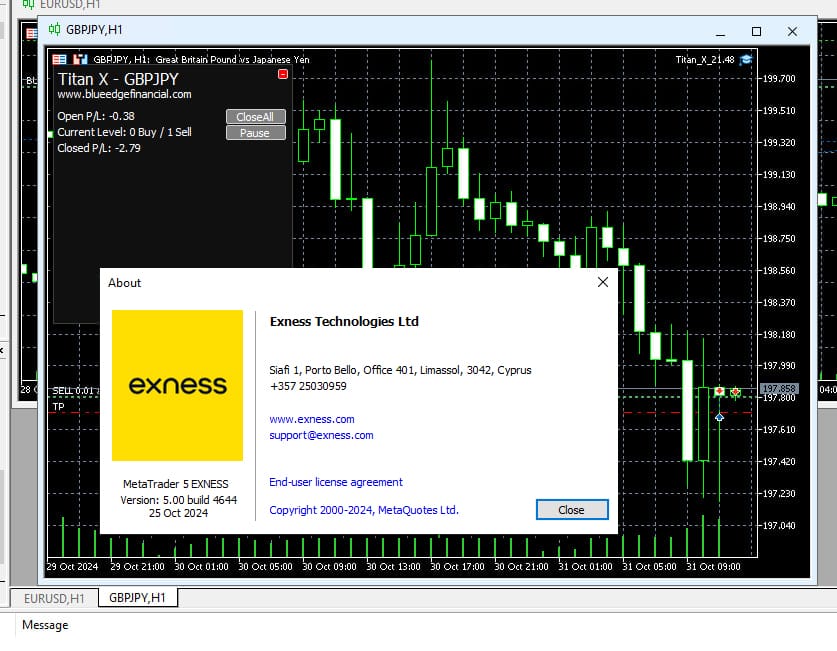The height and width of the screenshot is (651, 837).
Task: Click the GBPJPY chart window title icon
Action: (x=54, y=30)
